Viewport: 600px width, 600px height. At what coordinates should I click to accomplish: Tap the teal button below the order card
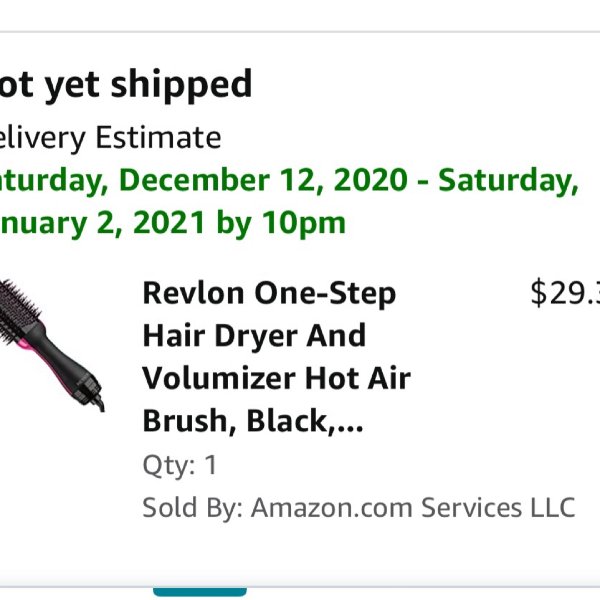[x=200, y=592]
